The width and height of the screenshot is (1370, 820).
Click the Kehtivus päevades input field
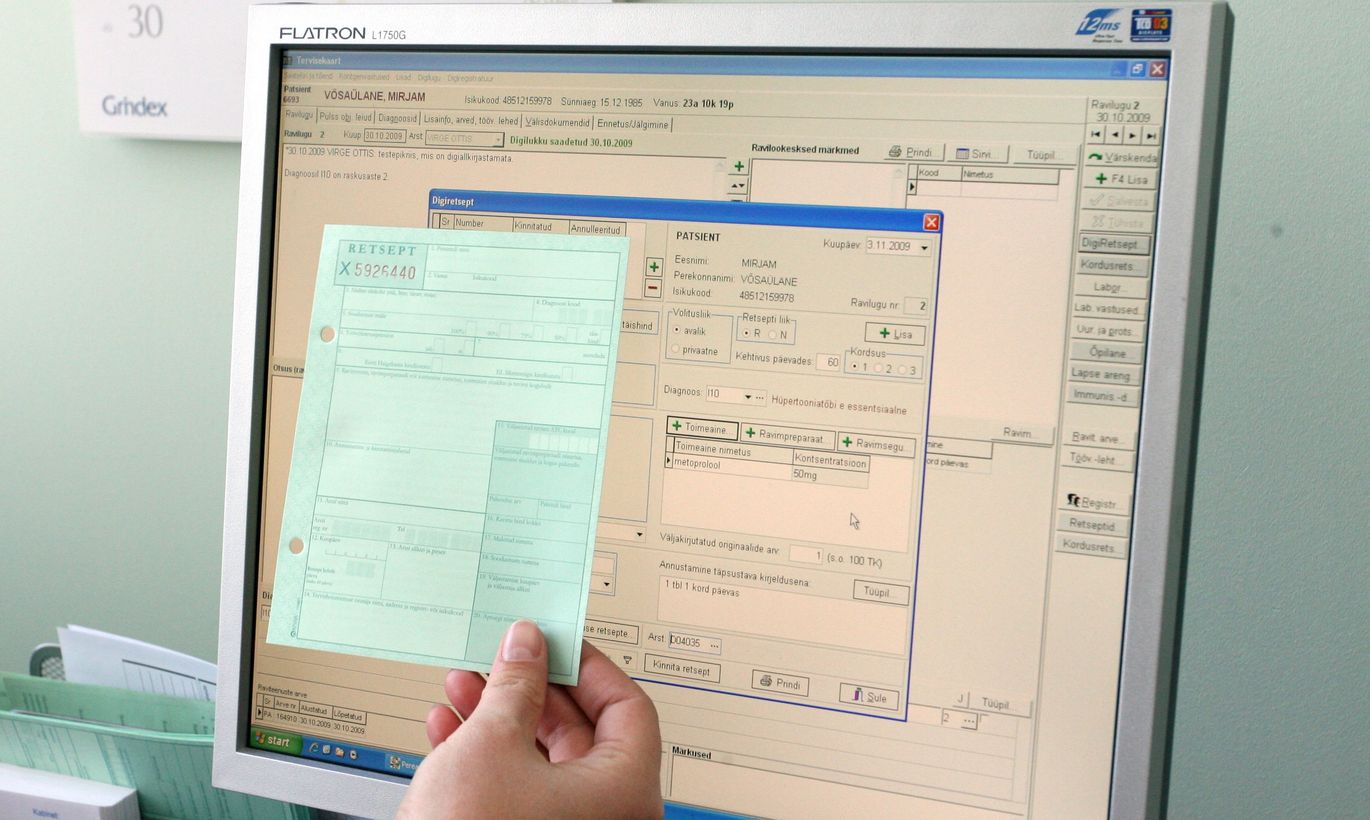coord(828,362)
